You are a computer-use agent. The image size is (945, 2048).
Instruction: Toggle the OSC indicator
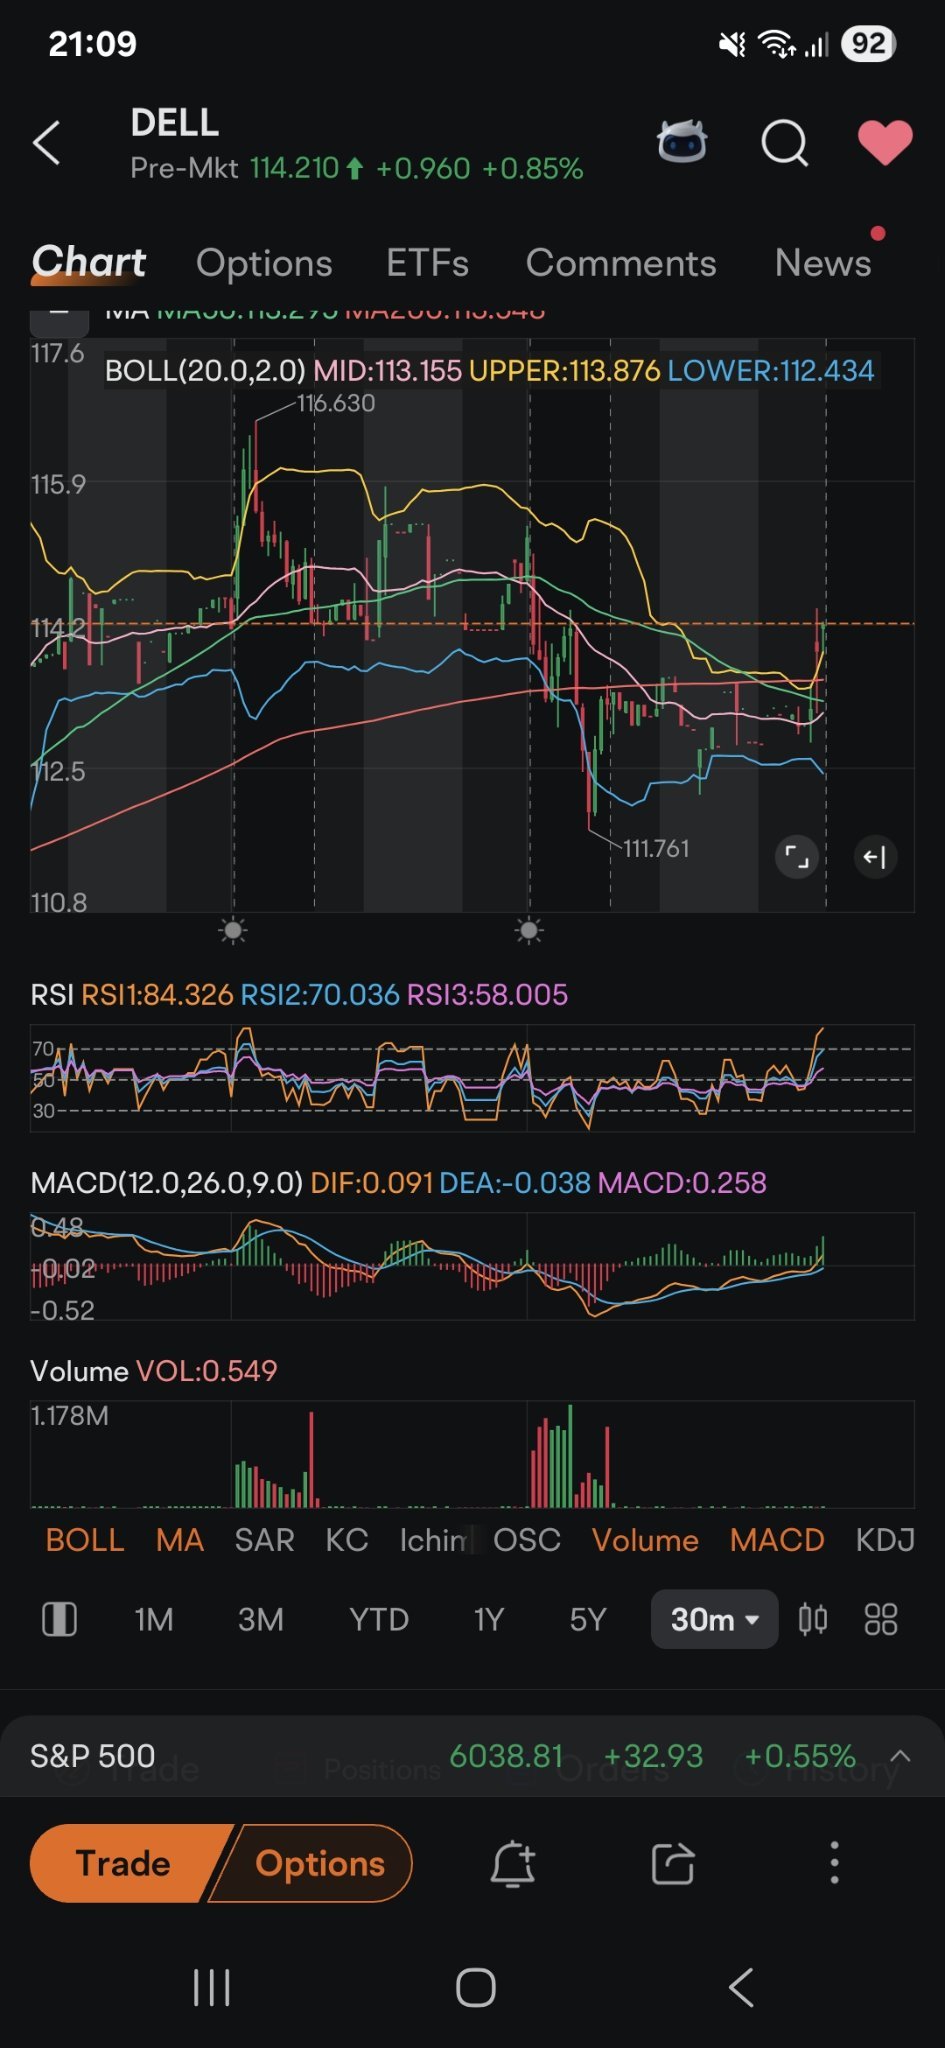tap(527, 1540)
